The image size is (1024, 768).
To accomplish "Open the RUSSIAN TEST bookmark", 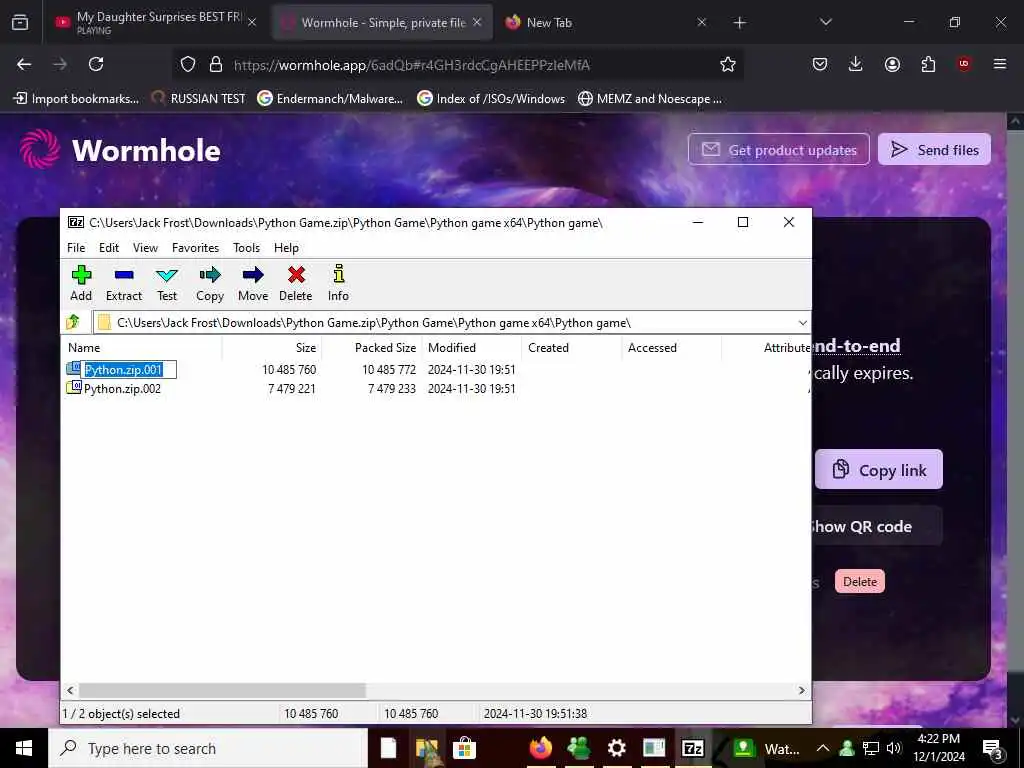I will 199,99.
